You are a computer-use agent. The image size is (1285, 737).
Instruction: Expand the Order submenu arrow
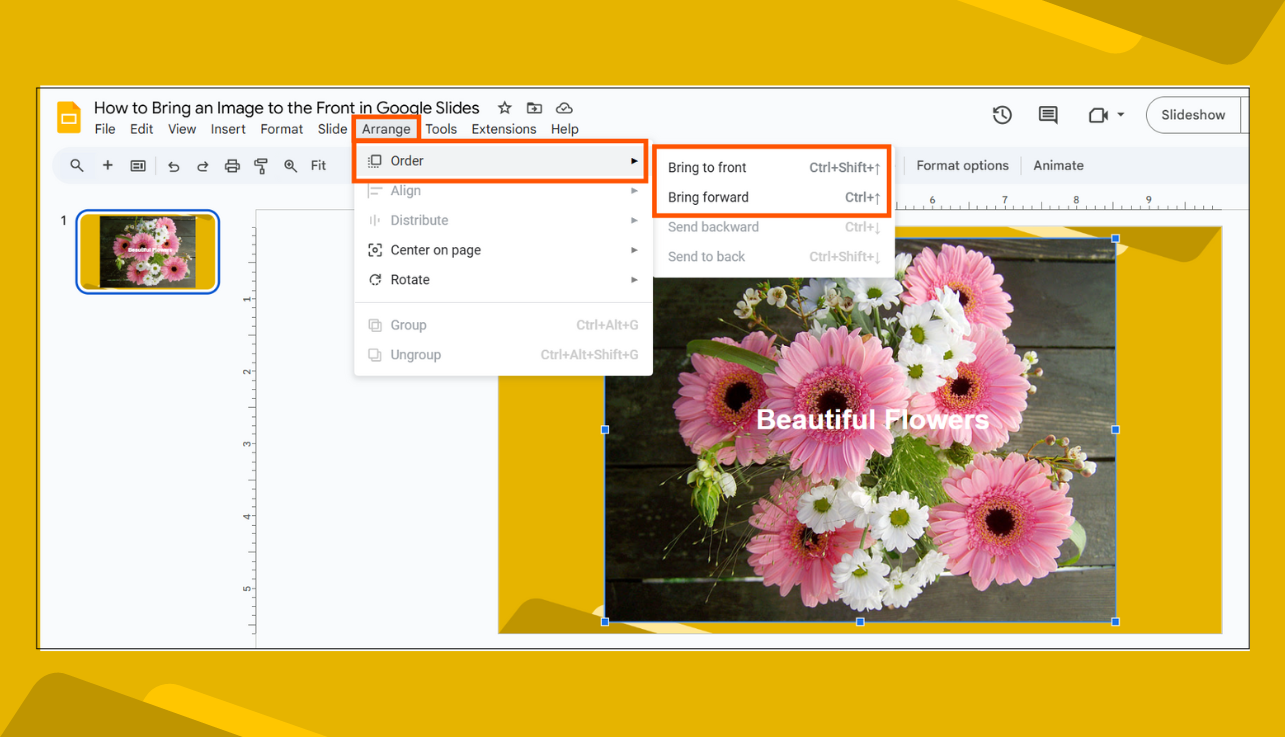coord(634,160)
